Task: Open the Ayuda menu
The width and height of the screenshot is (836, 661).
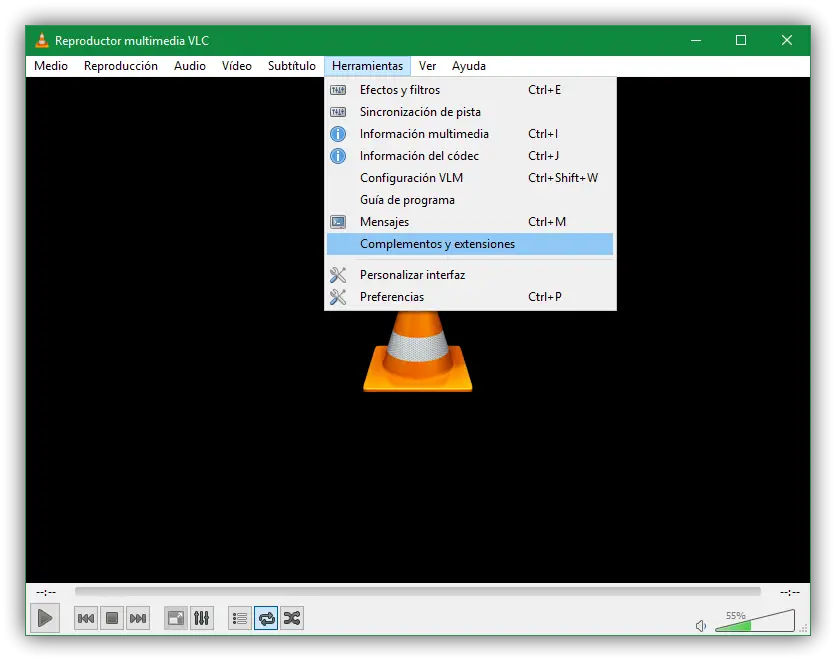Action: pos(469,66)
